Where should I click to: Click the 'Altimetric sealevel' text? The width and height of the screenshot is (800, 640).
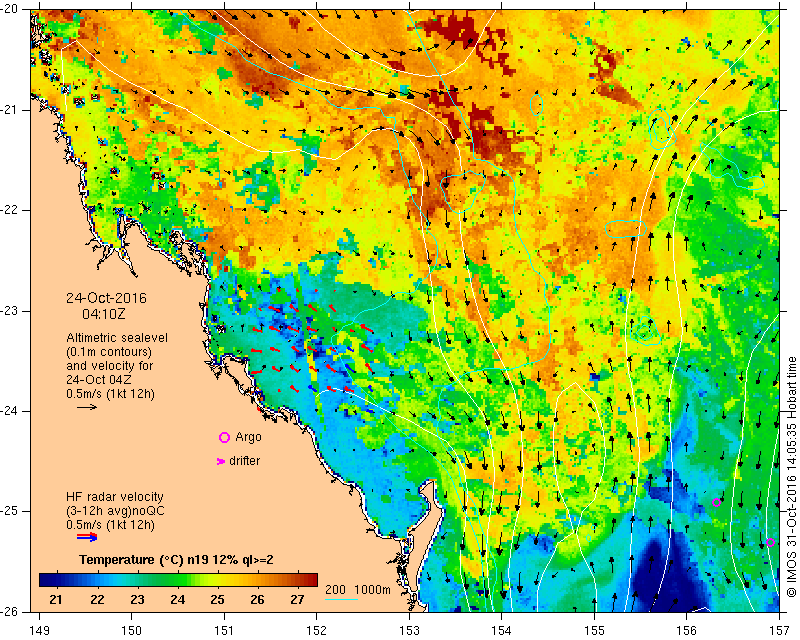pos(117,338)
